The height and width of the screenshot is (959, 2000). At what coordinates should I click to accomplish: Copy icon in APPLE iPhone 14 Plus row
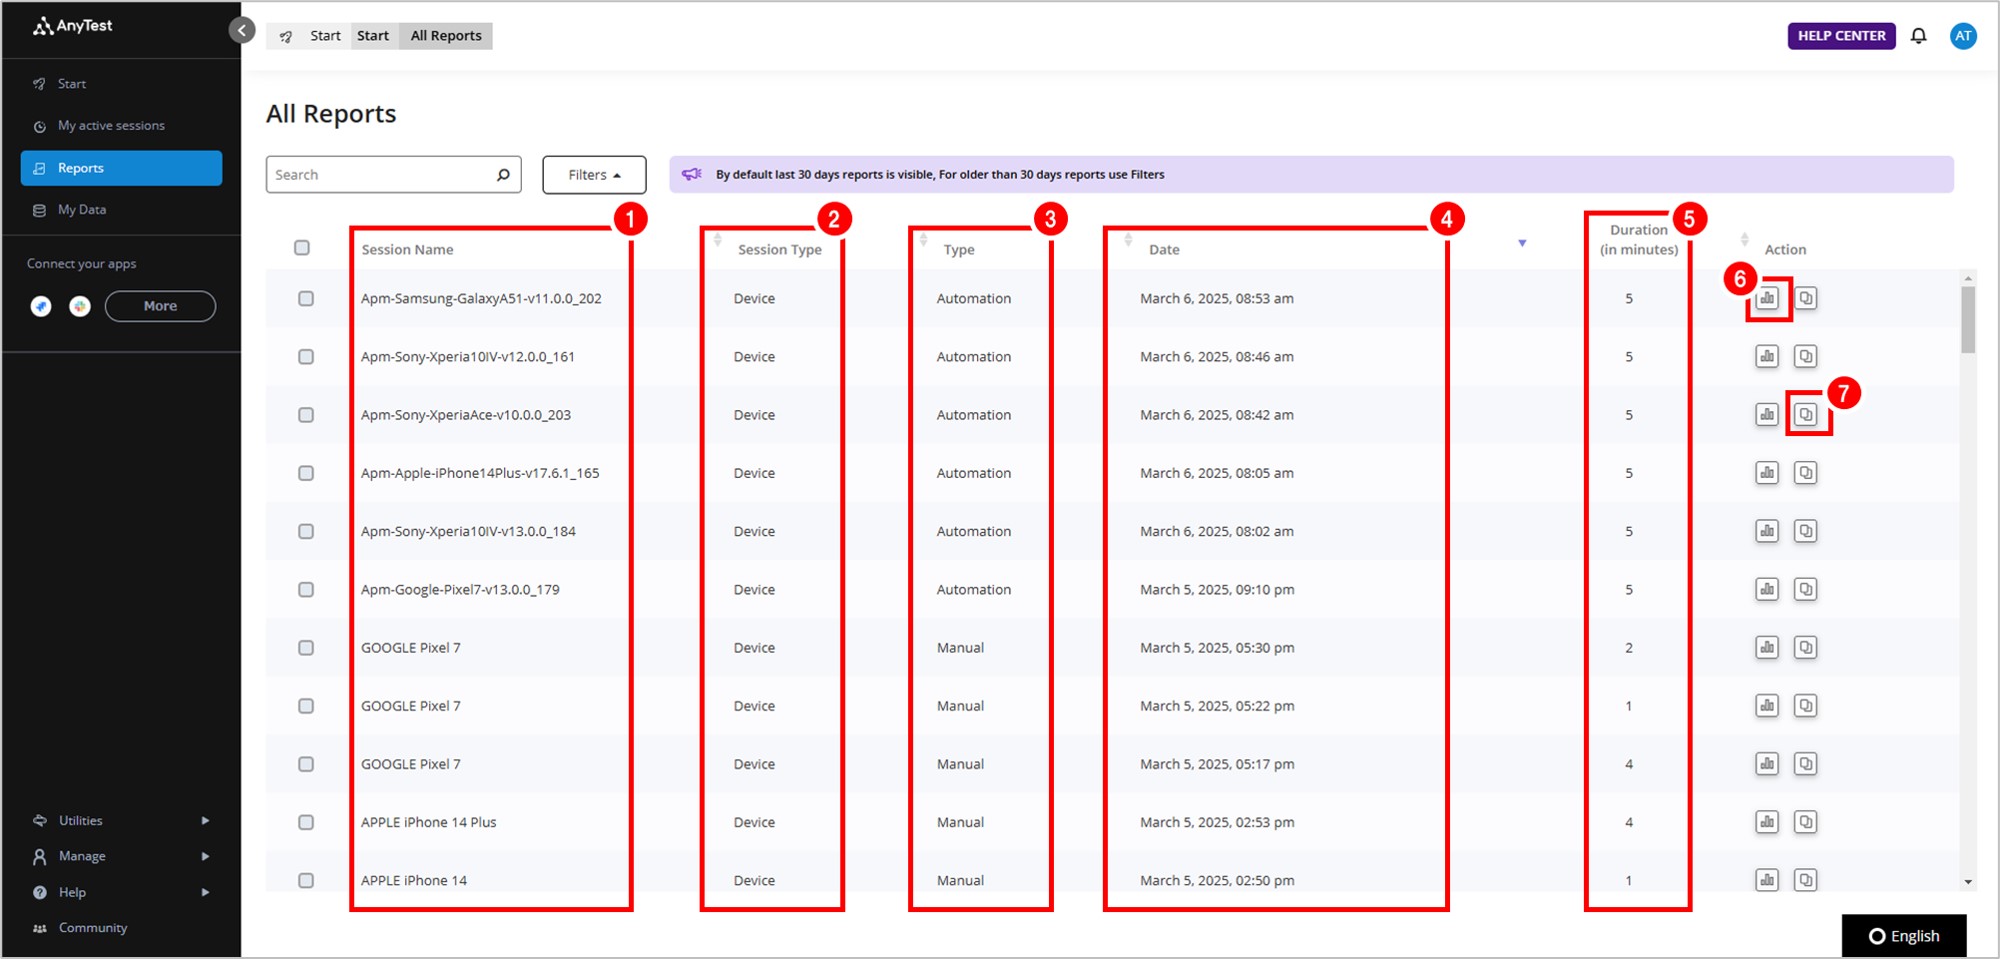[x=1805, y=822]
